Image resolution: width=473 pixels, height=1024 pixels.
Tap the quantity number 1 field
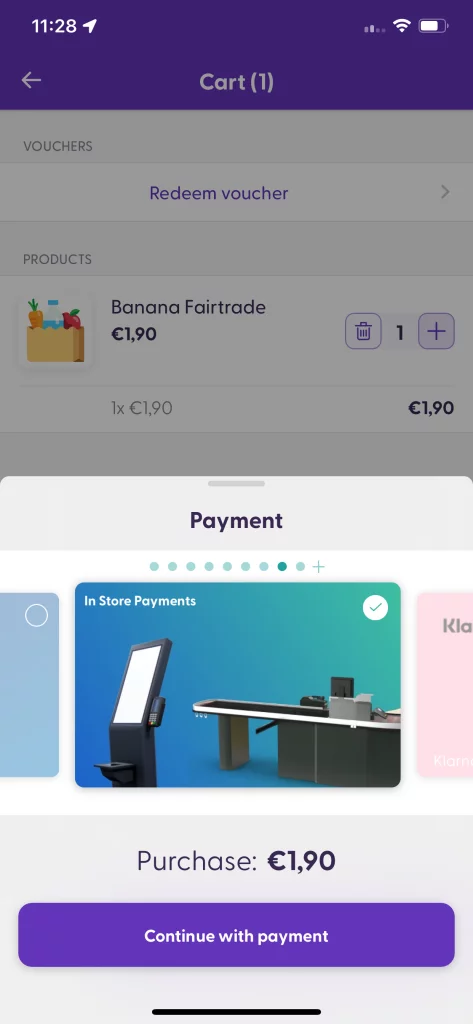[400, 332]
